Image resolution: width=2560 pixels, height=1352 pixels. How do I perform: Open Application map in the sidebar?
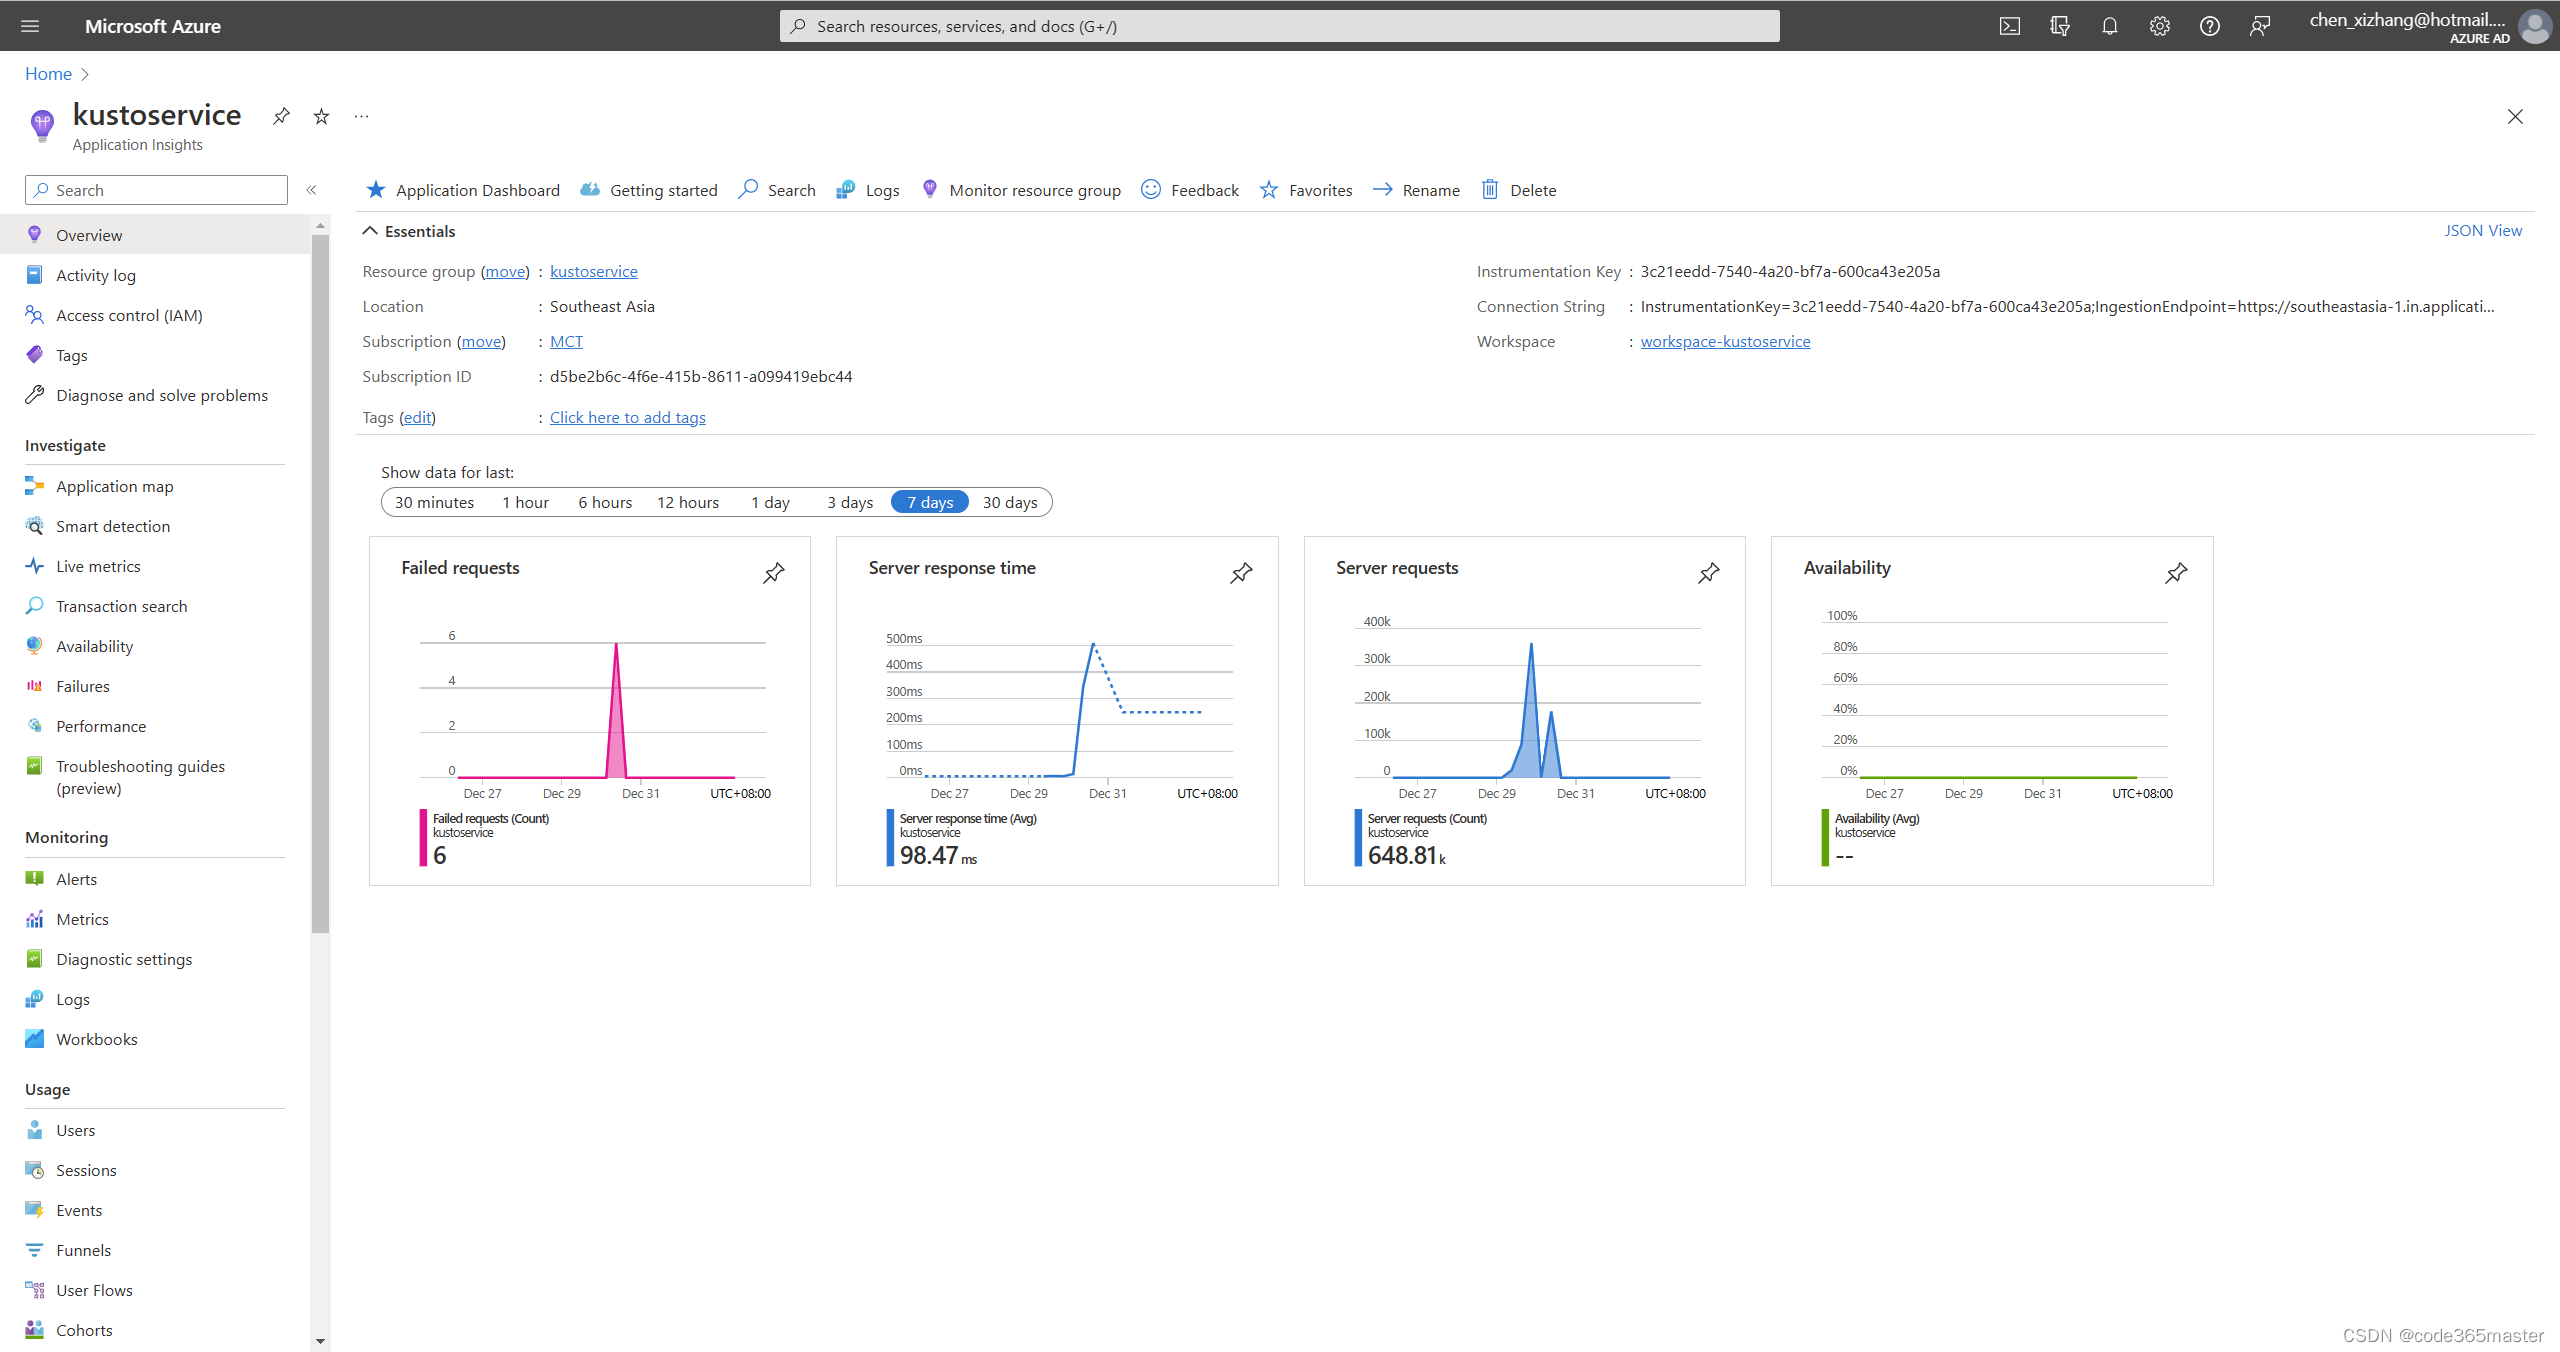pyautogui.click(x=114, y=486)
